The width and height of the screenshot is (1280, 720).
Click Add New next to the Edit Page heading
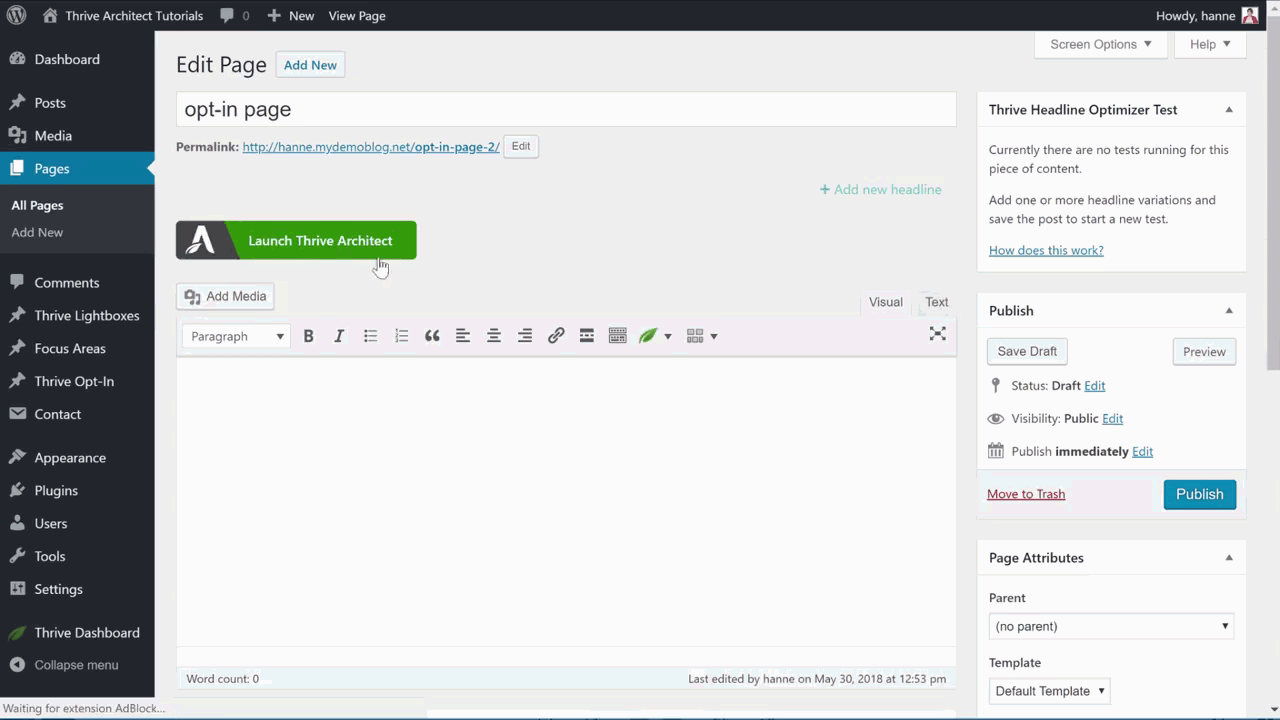(x=310, y=65)
